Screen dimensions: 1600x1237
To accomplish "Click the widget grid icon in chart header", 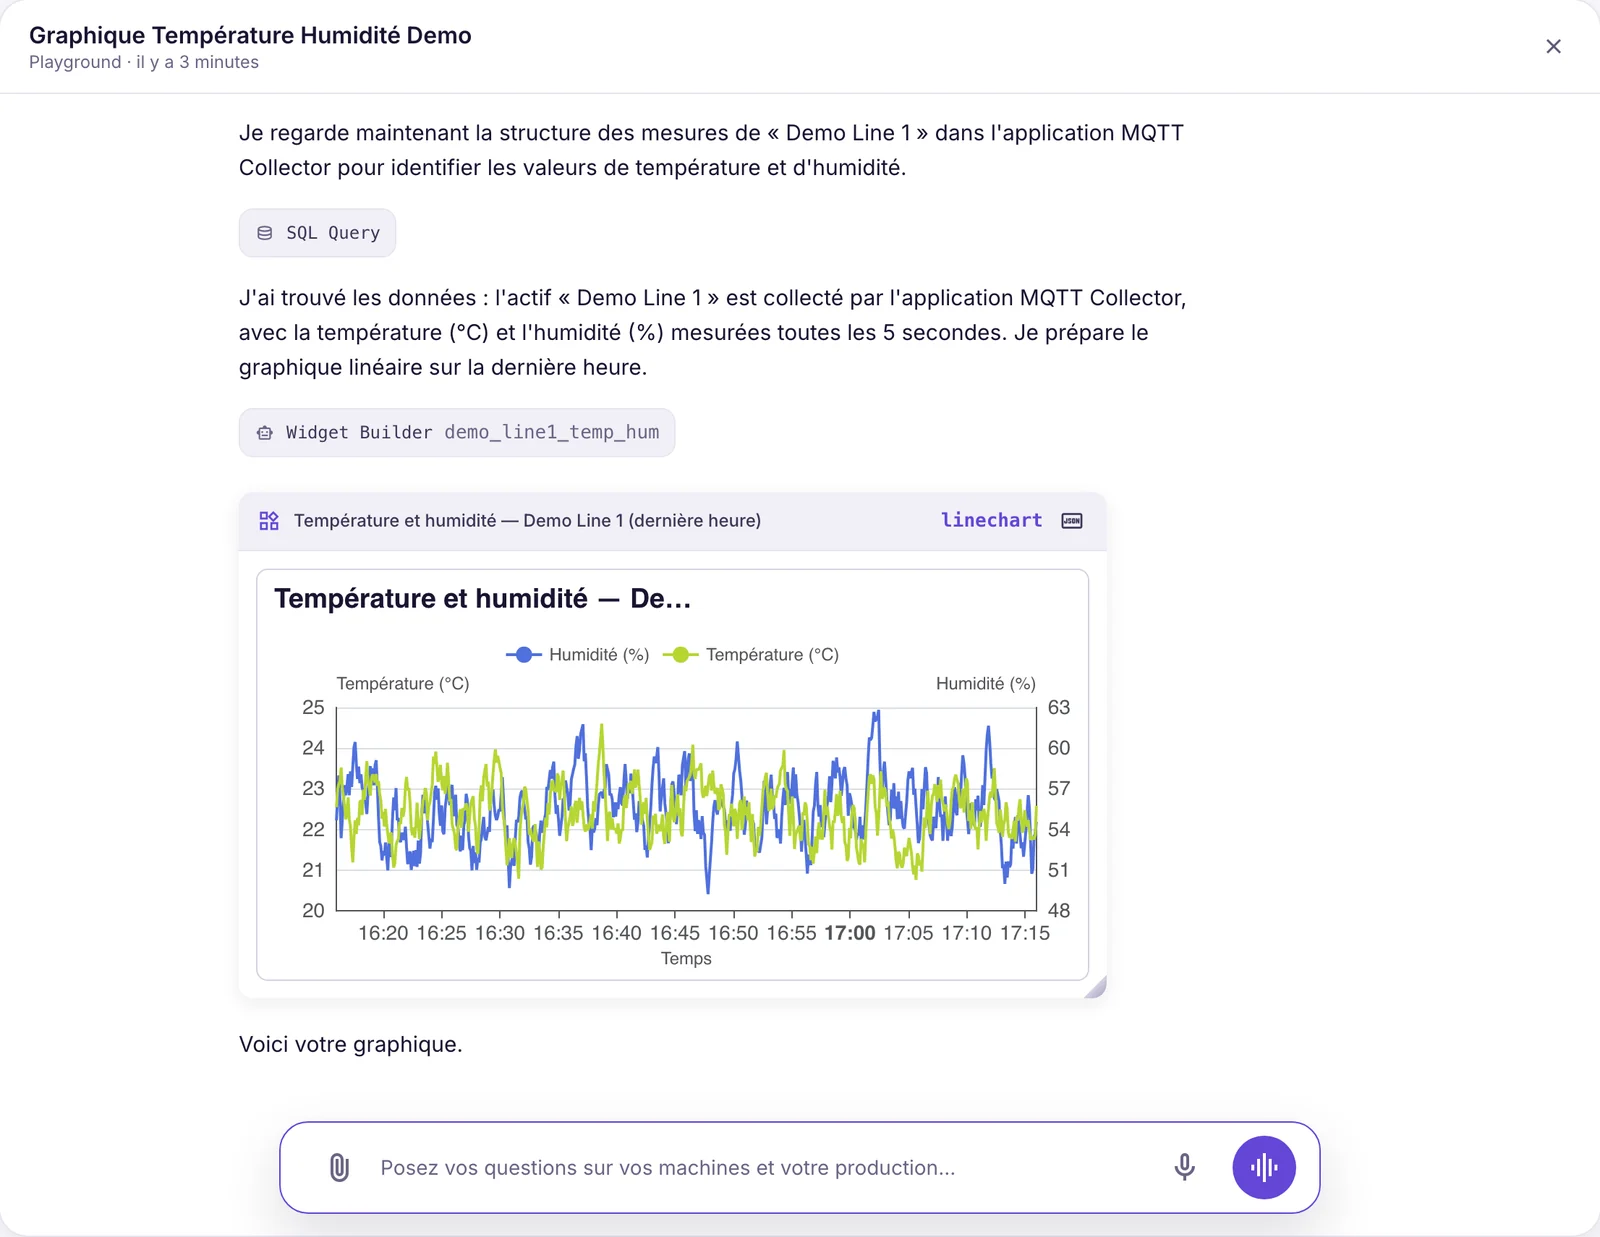I will coord(269,521).
